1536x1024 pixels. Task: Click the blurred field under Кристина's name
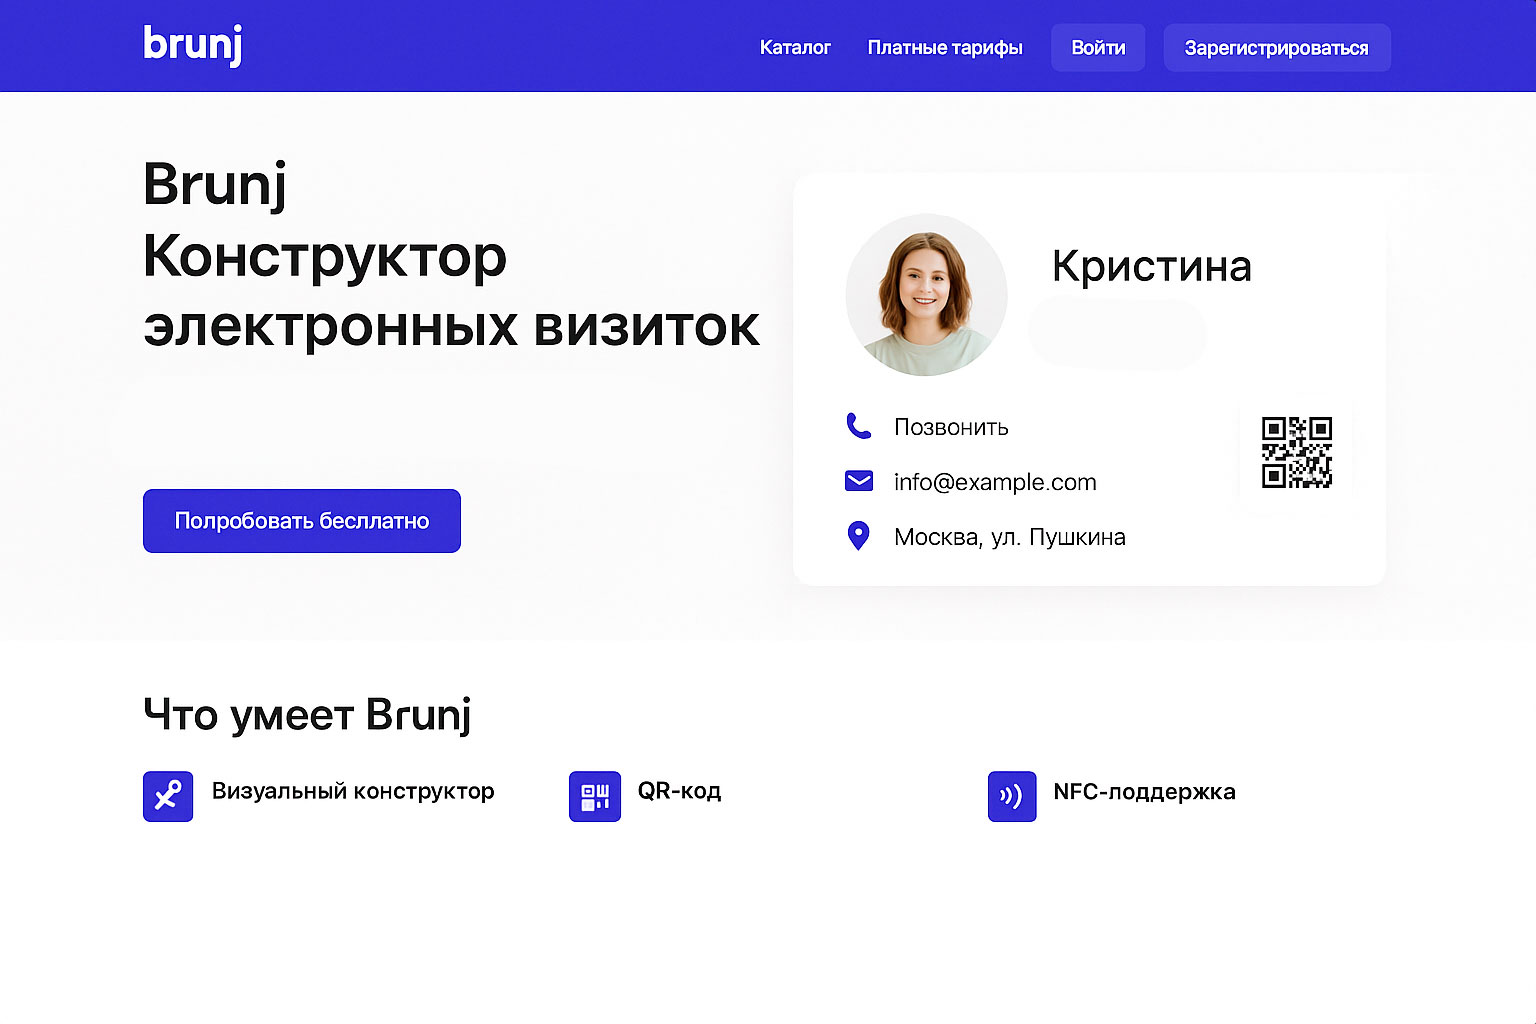1117,334
